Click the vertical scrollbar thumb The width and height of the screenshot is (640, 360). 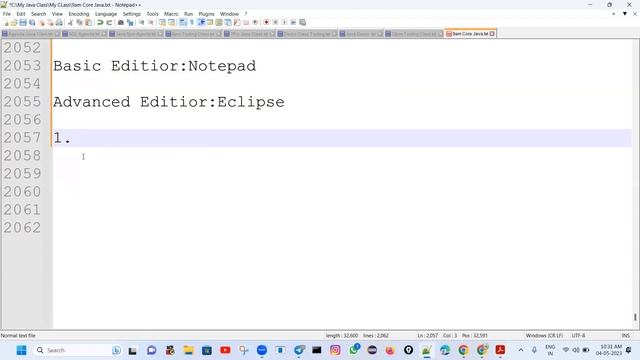point(635,317)
